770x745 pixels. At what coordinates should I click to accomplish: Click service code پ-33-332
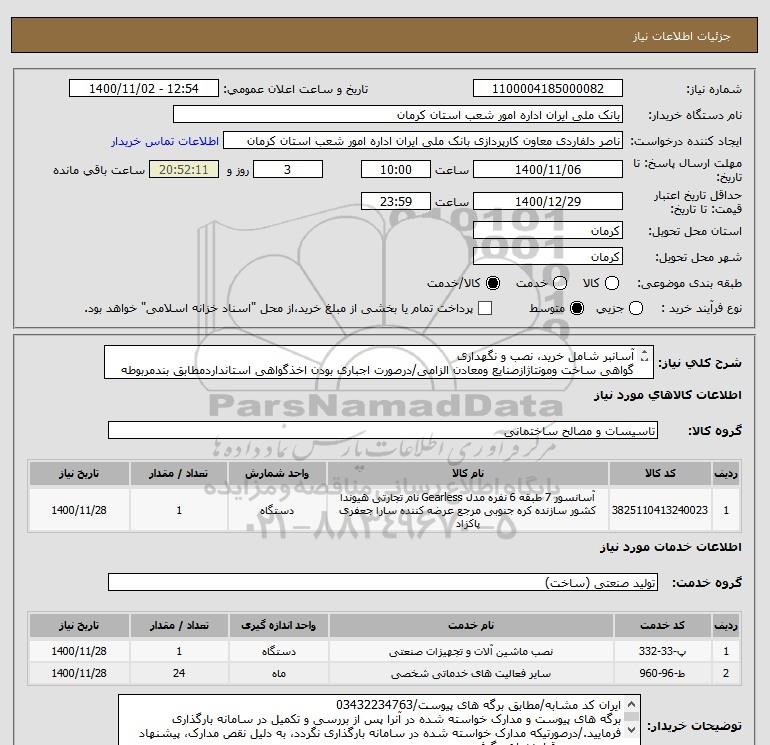click(x=662, y=651)
